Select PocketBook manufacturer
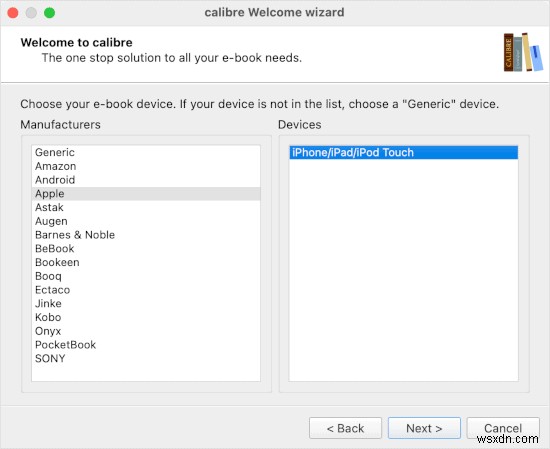550x449 pixels. pyautogui.click(x=146, y=344)
